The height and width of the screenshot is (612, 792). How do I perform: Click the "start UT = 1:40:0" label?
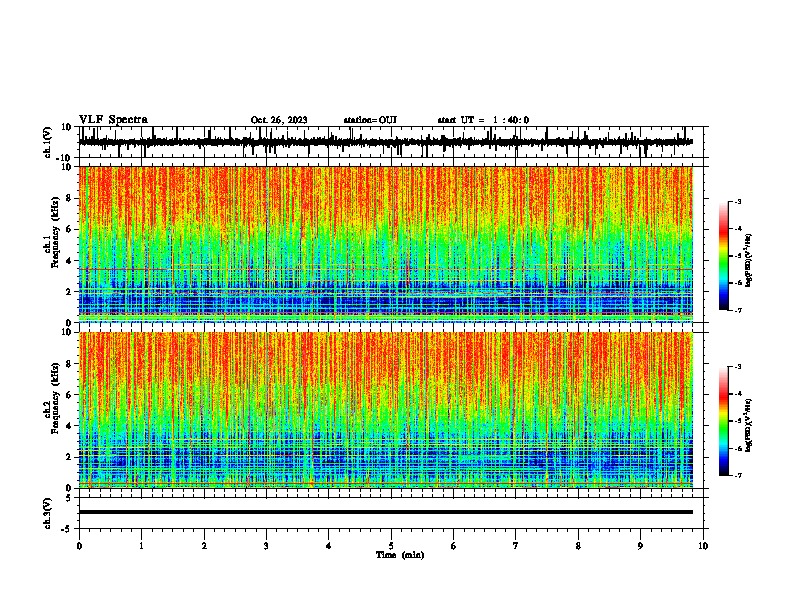(x=483, y=120)
